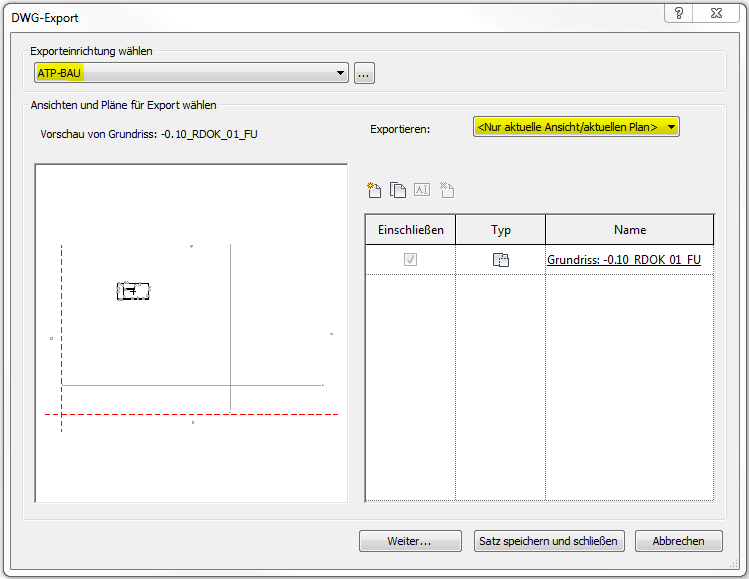Click the floor plan type icon in table
Image resolution: width=749 pixels, height=579 pixels.
pyautogui.click(x=501, y=260)
